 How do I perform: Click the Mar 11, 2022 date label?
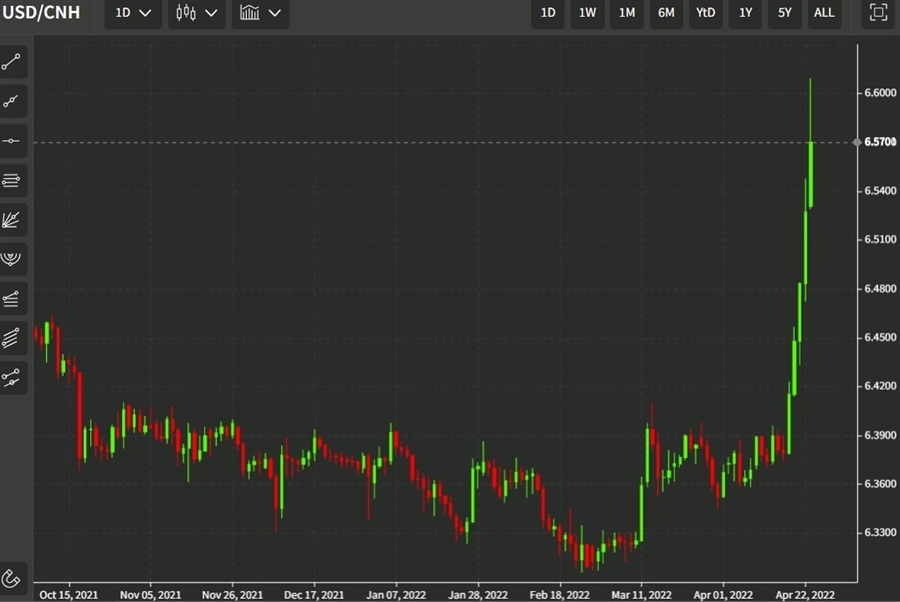click(x=641, y=595)
